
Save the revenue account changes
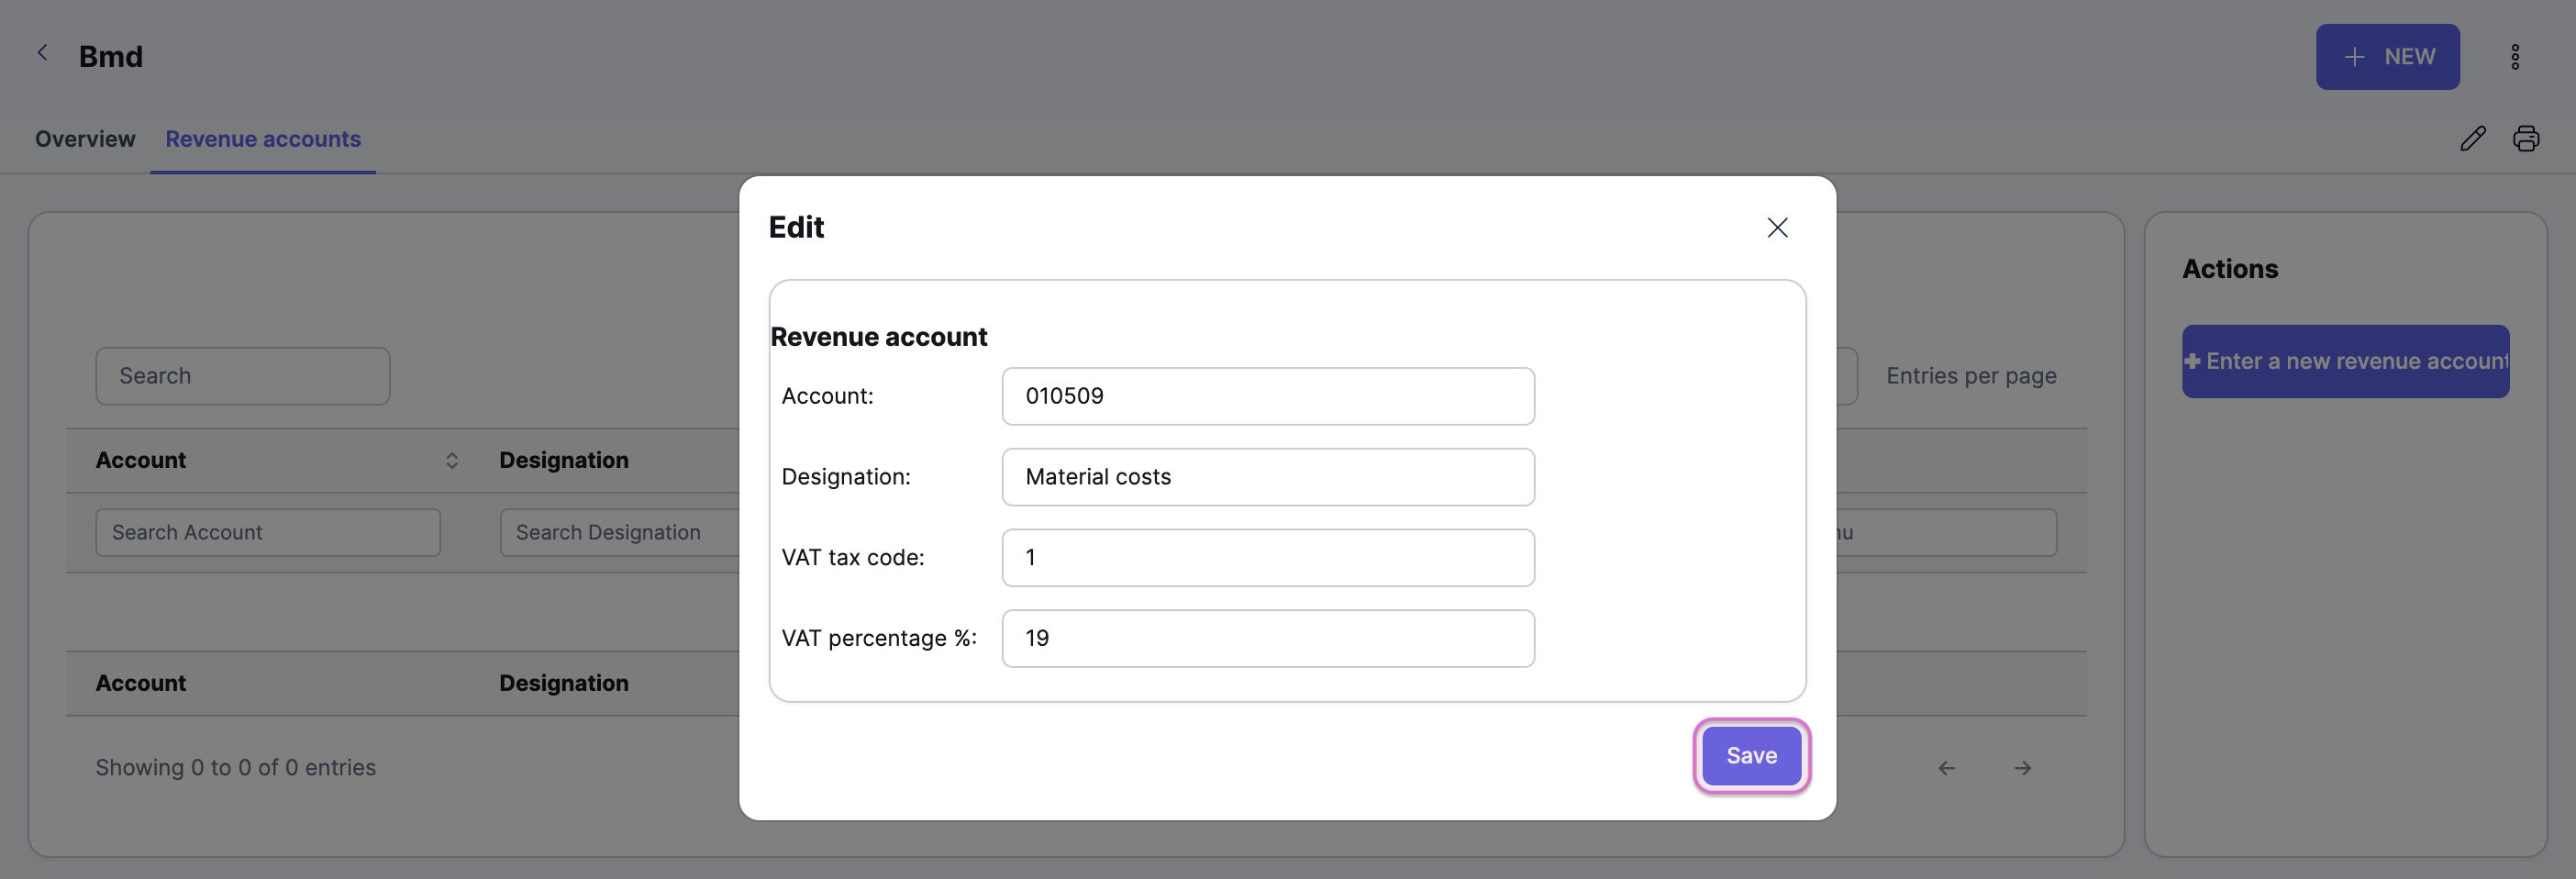click(1751, 756)
